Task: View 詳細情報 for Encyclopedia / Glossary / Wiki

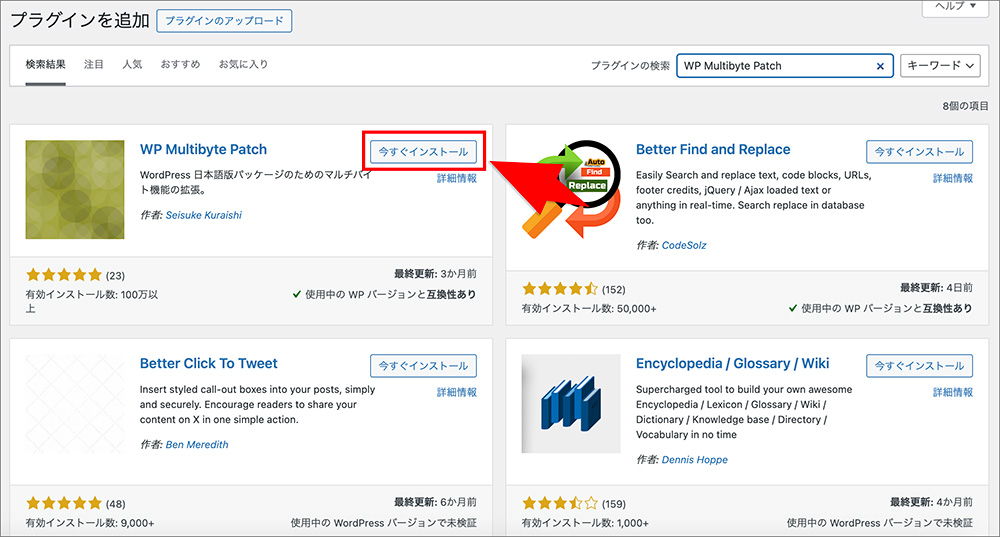Action: [x=953, y=393]
